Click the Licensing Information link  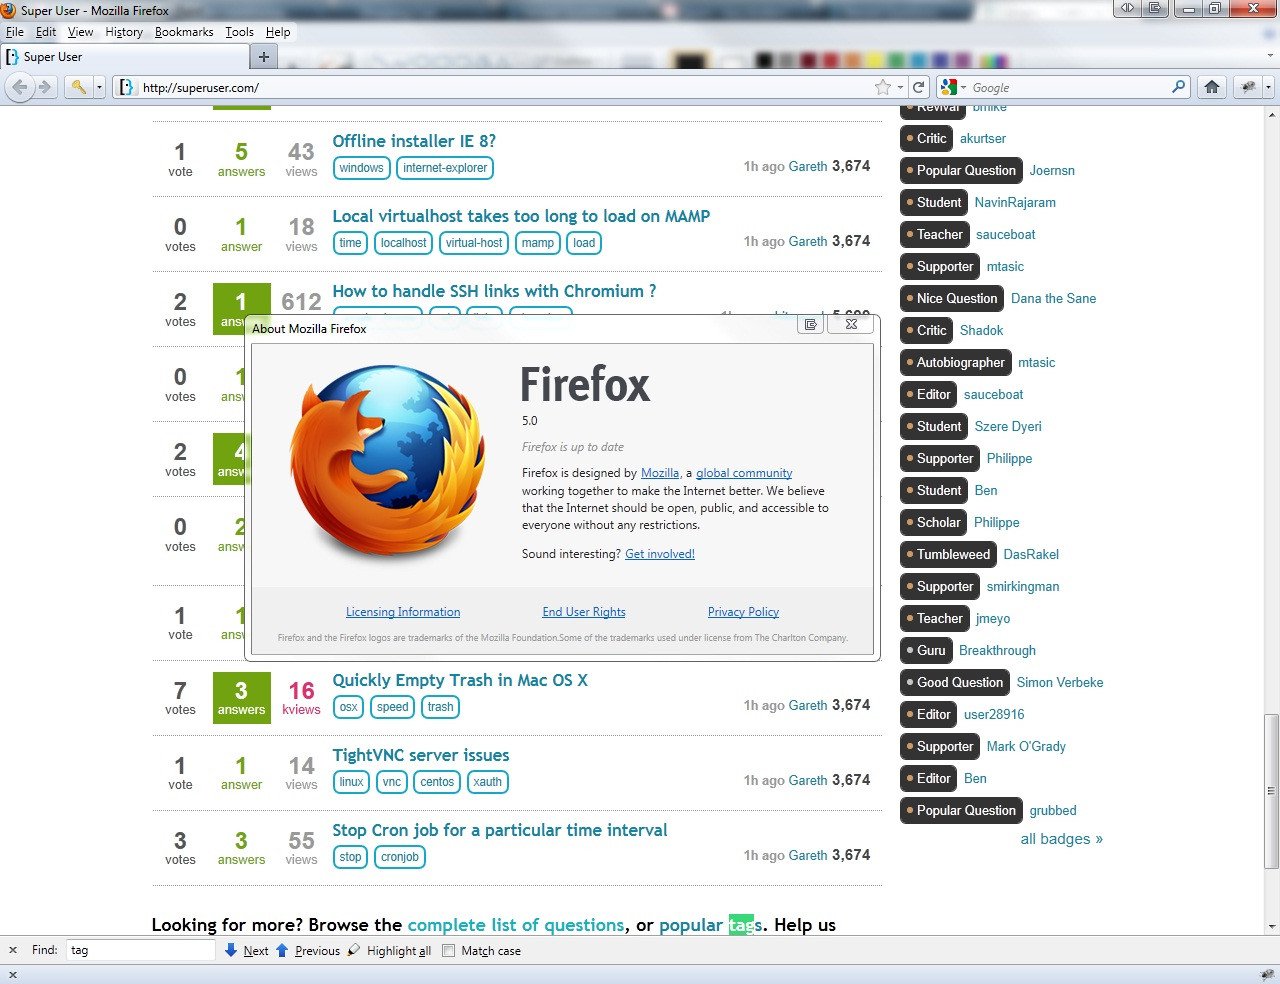click(403, 612)
